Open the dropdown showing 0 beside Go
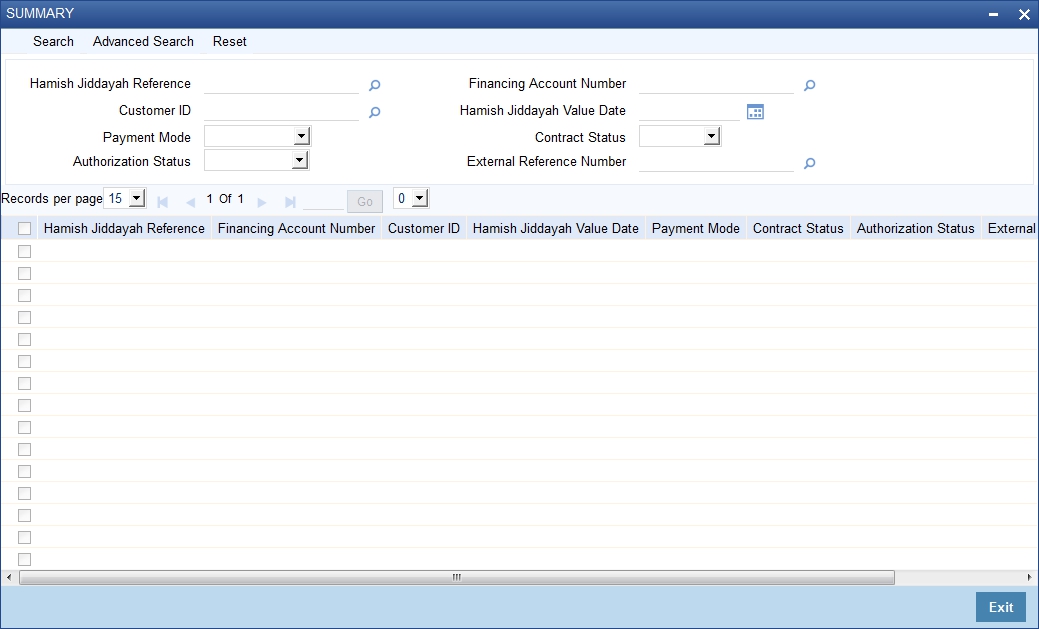 (411, 198)
